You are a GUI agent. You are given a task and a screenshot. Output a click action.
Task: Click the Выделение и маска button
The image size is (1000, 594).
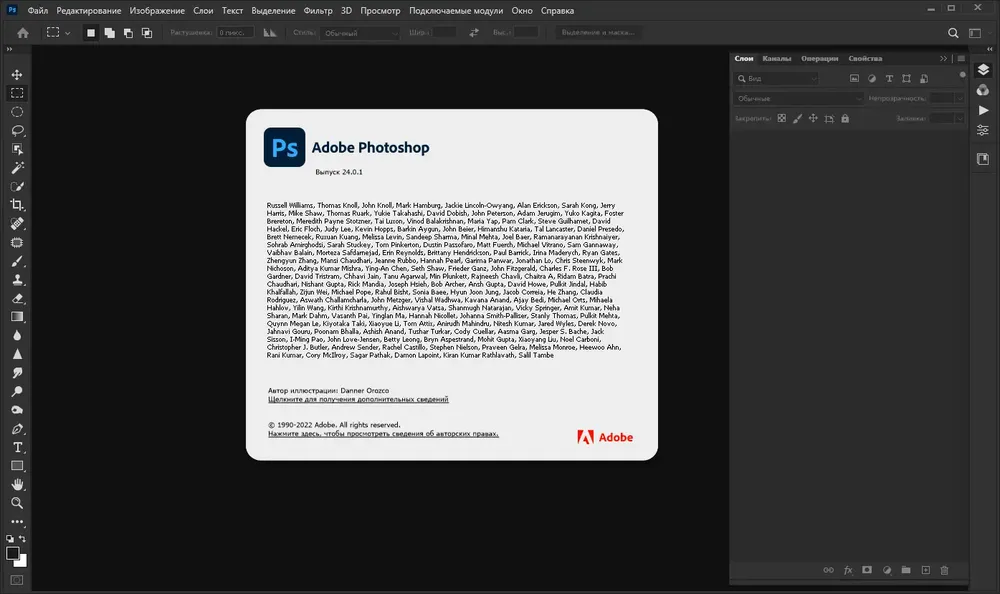(x=598, y=33)
